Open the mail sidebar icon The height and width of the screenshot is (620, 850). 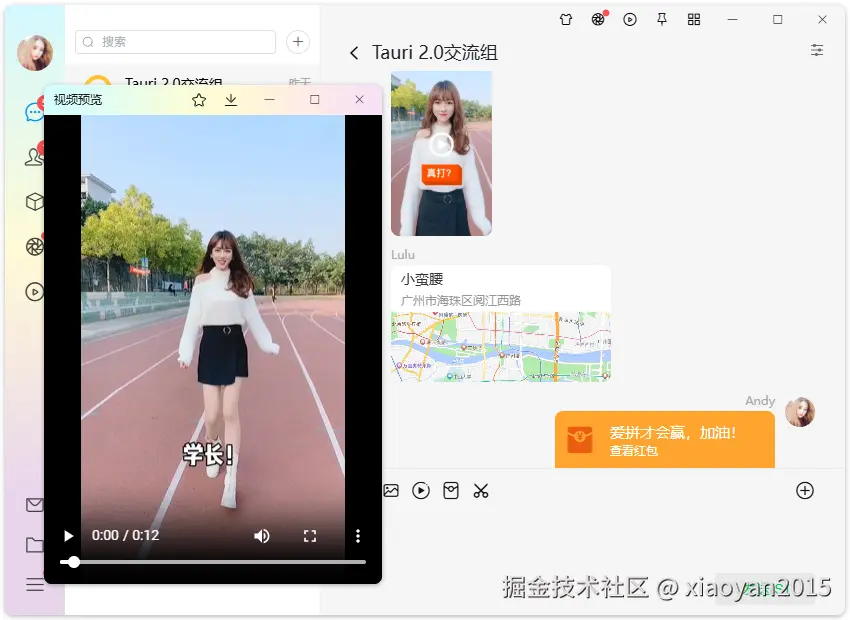tap(34, 505)
